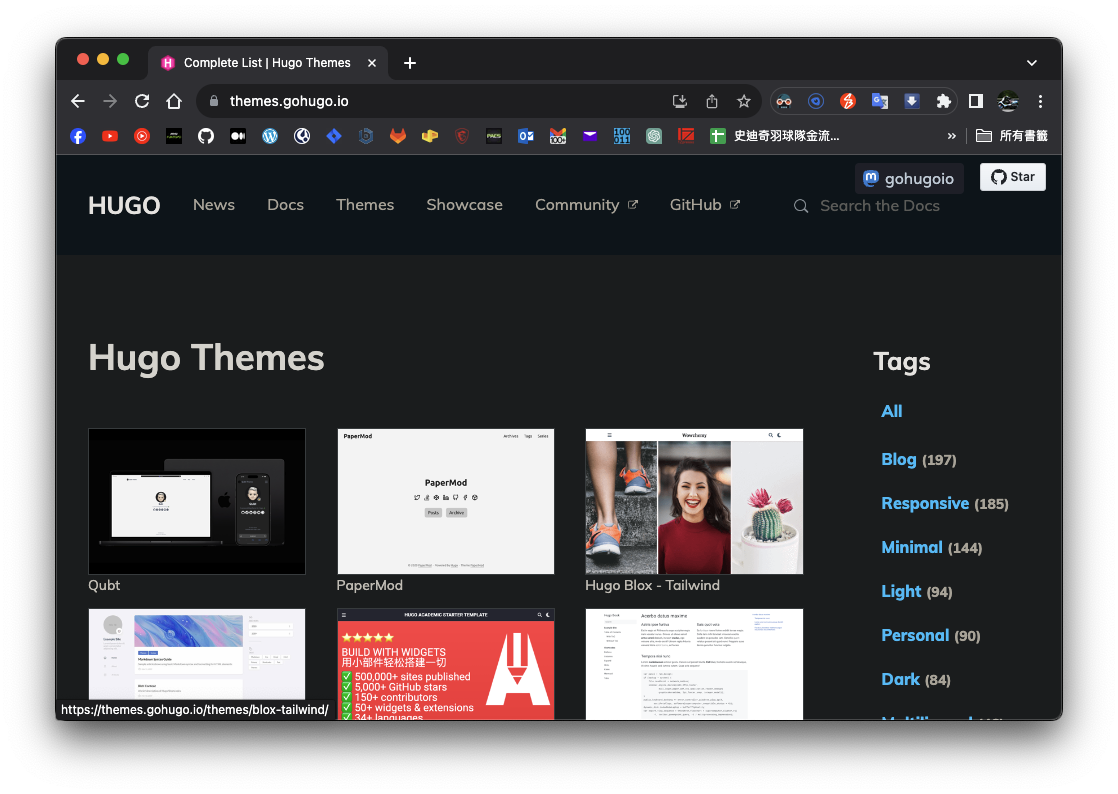Screen dimensions: 1118x794
Task: Open the PaperMod theme thumbnail
Action: (x=446, y=501)
